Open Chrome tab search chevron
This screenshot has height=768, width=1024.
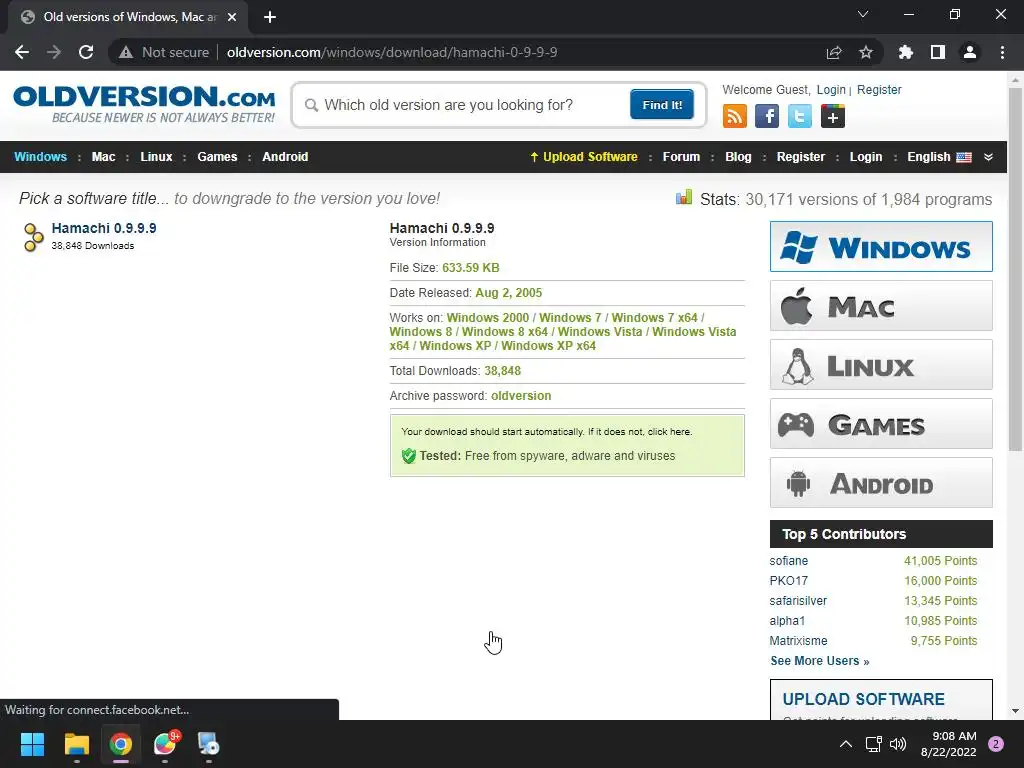(863, 14)
